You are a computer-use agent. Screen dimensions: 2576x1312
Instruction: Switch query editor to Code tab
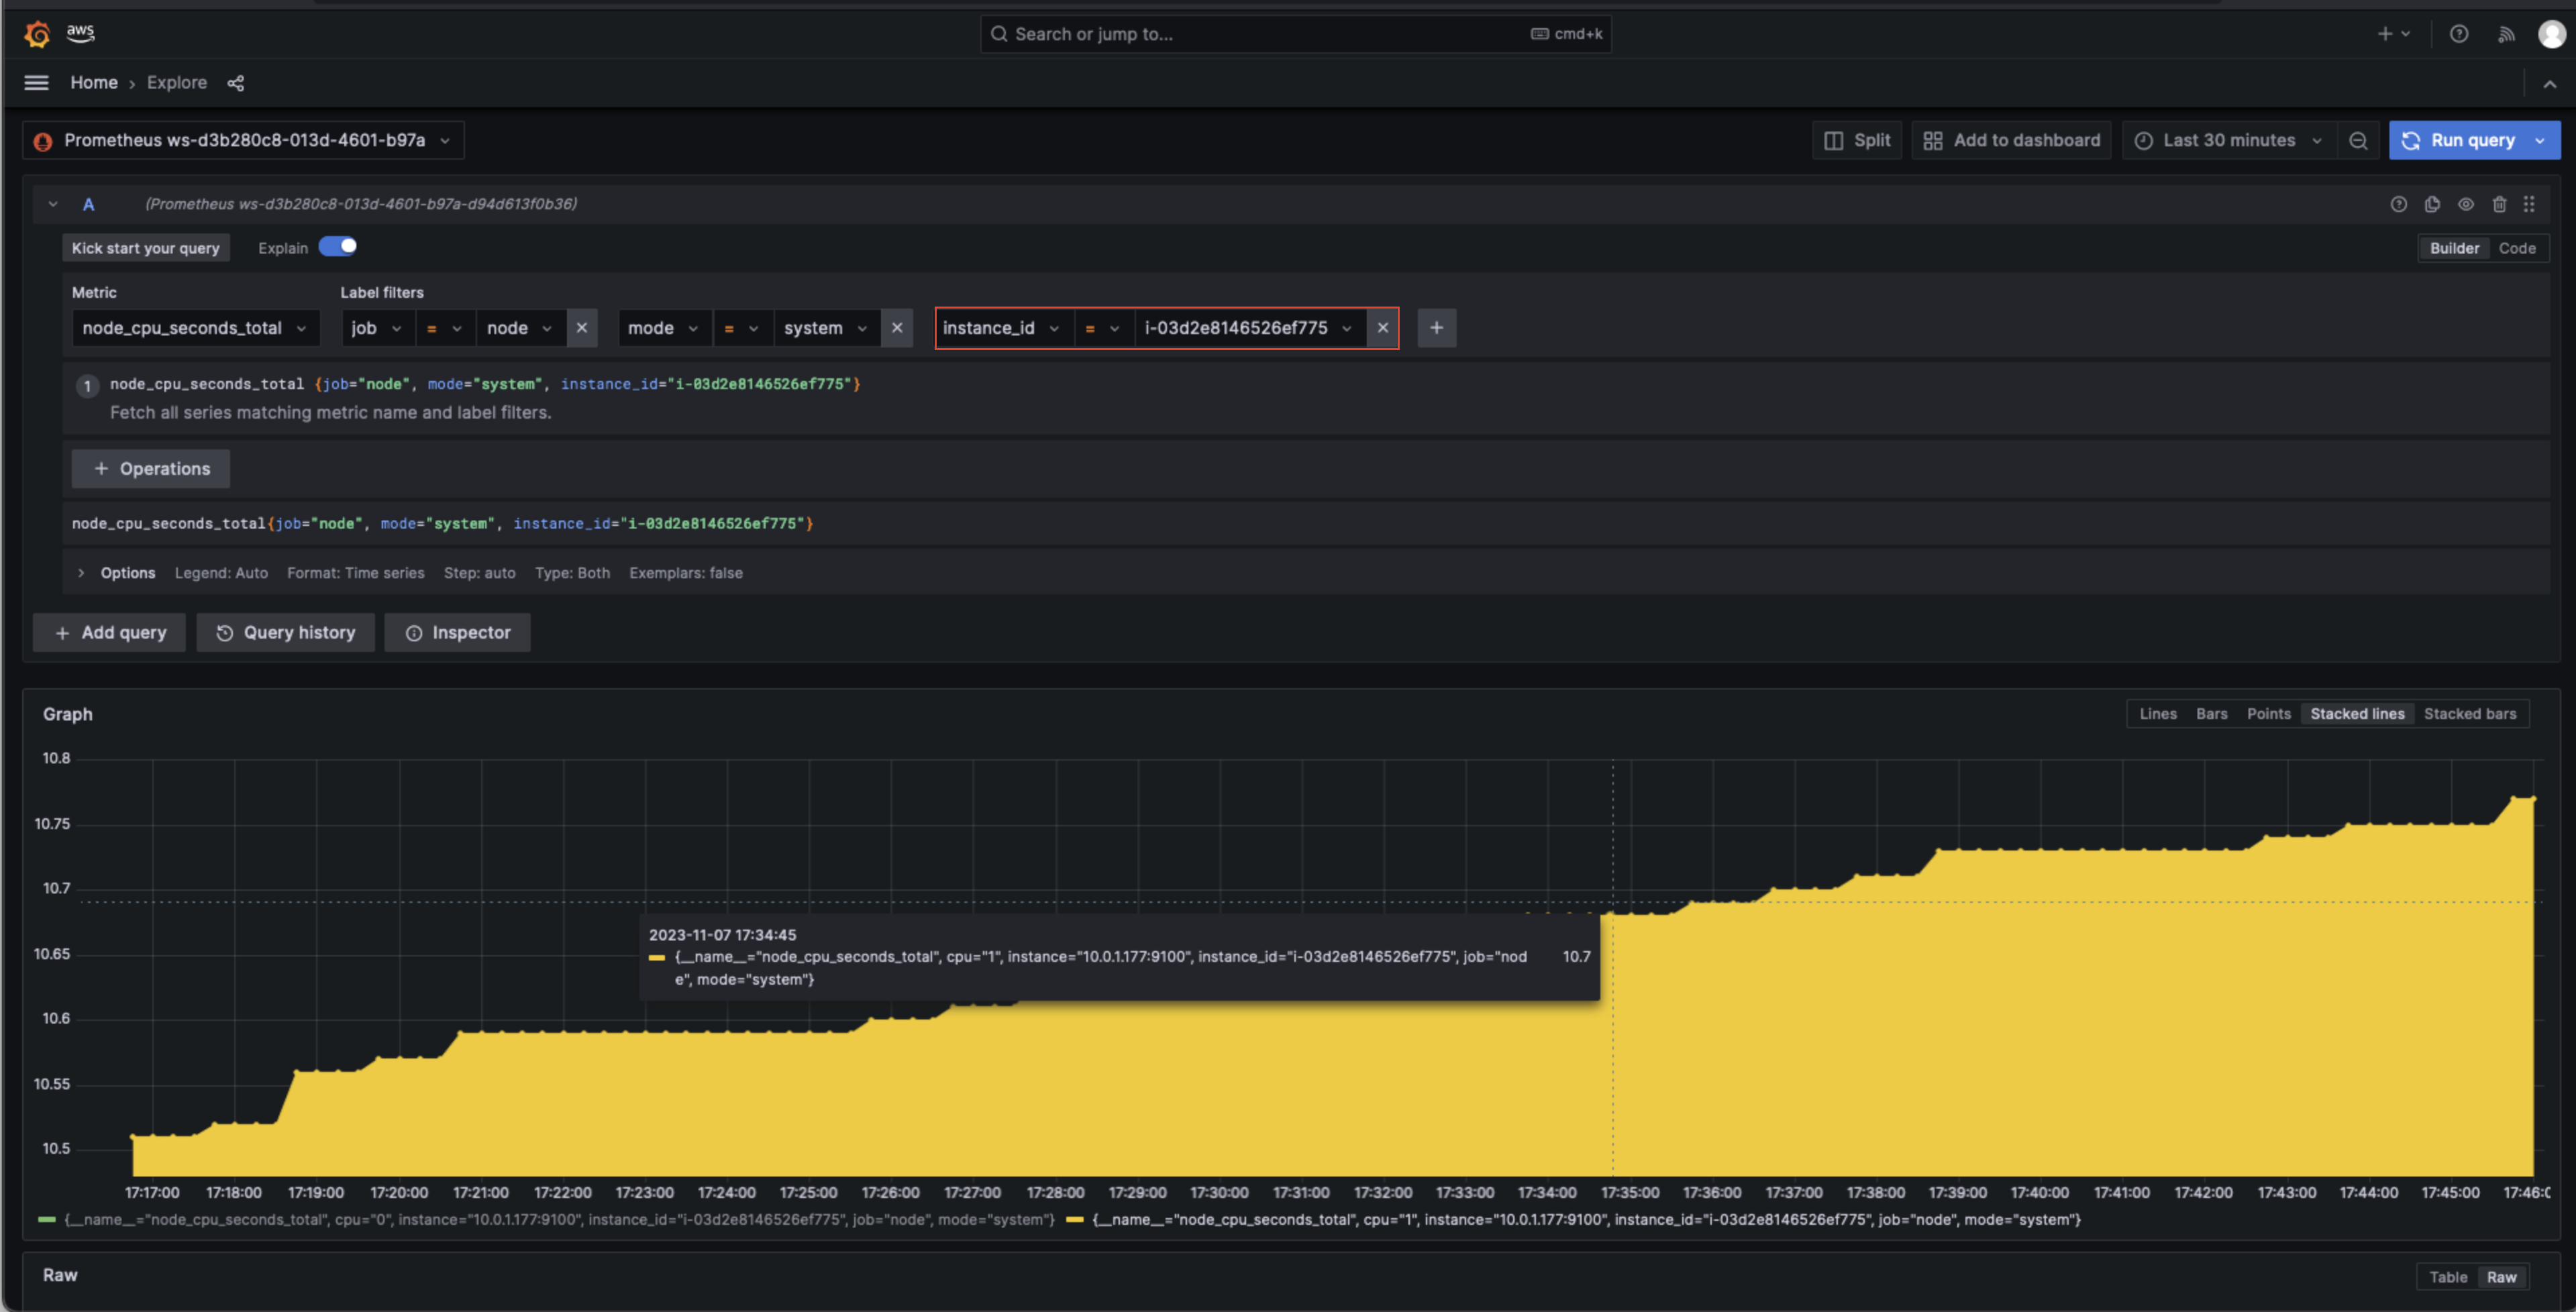2518,247
